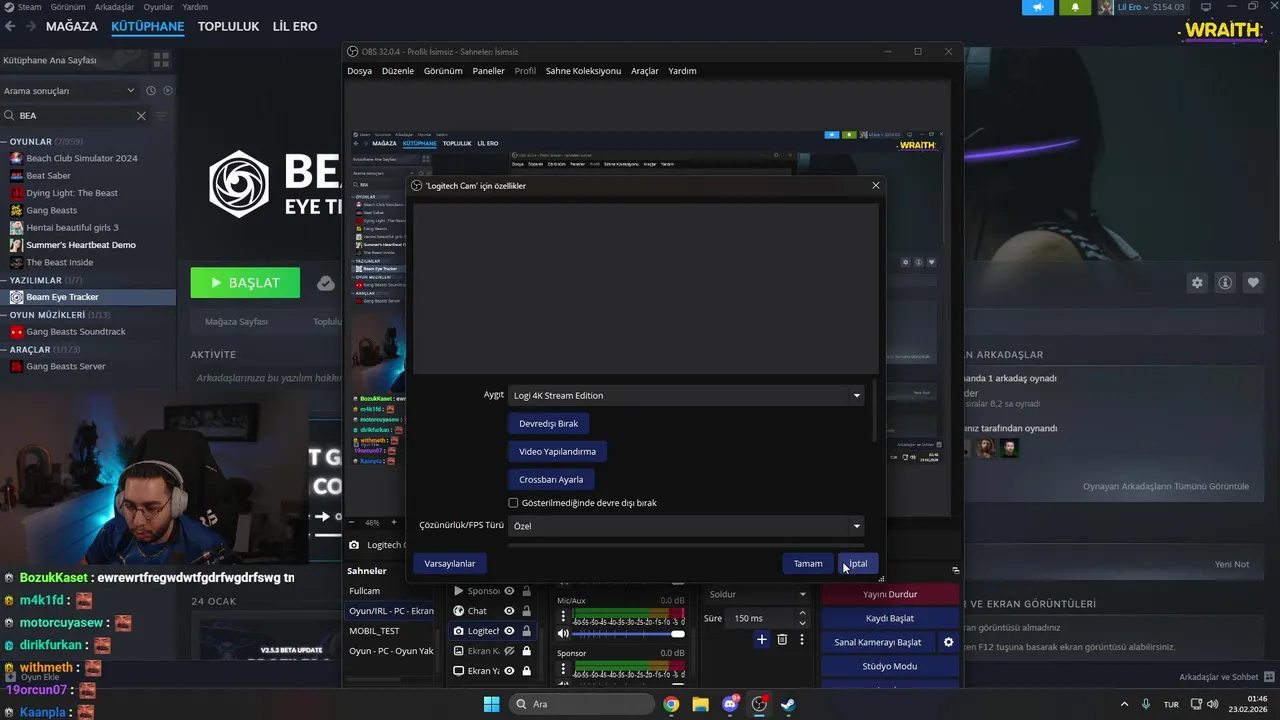Adjust the Mic/Aux volume slider

[x=628, y=634]
